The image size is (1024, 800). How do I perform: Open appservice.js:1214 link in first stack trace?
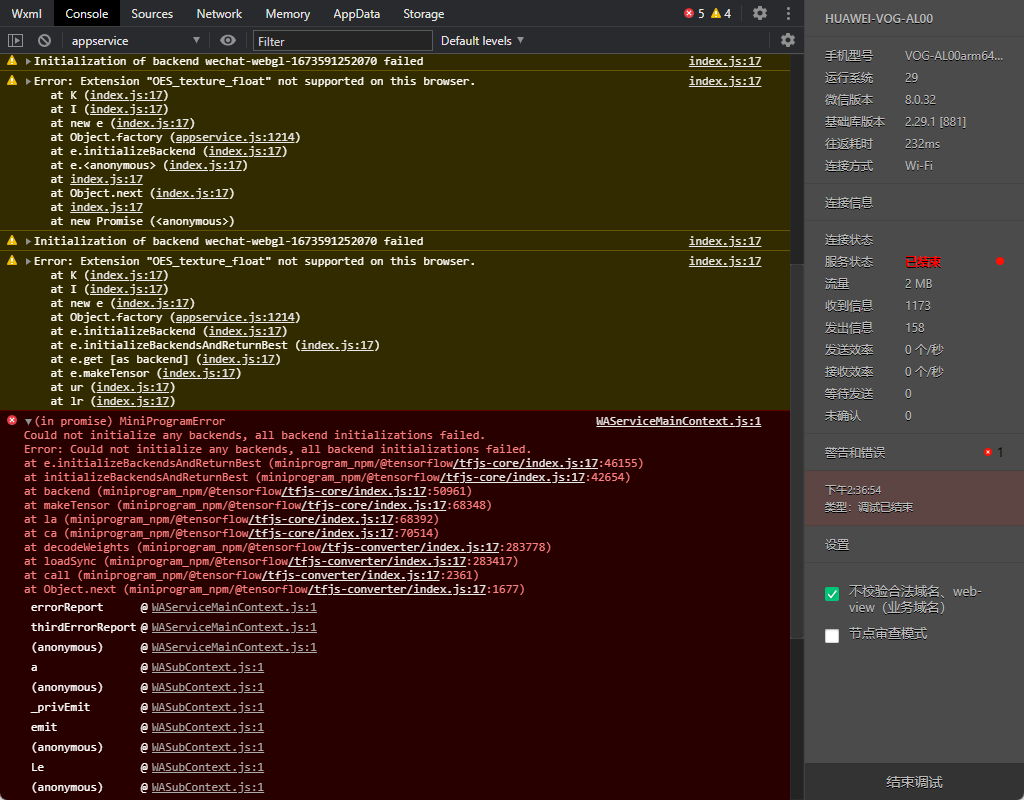tap(234, 137)
